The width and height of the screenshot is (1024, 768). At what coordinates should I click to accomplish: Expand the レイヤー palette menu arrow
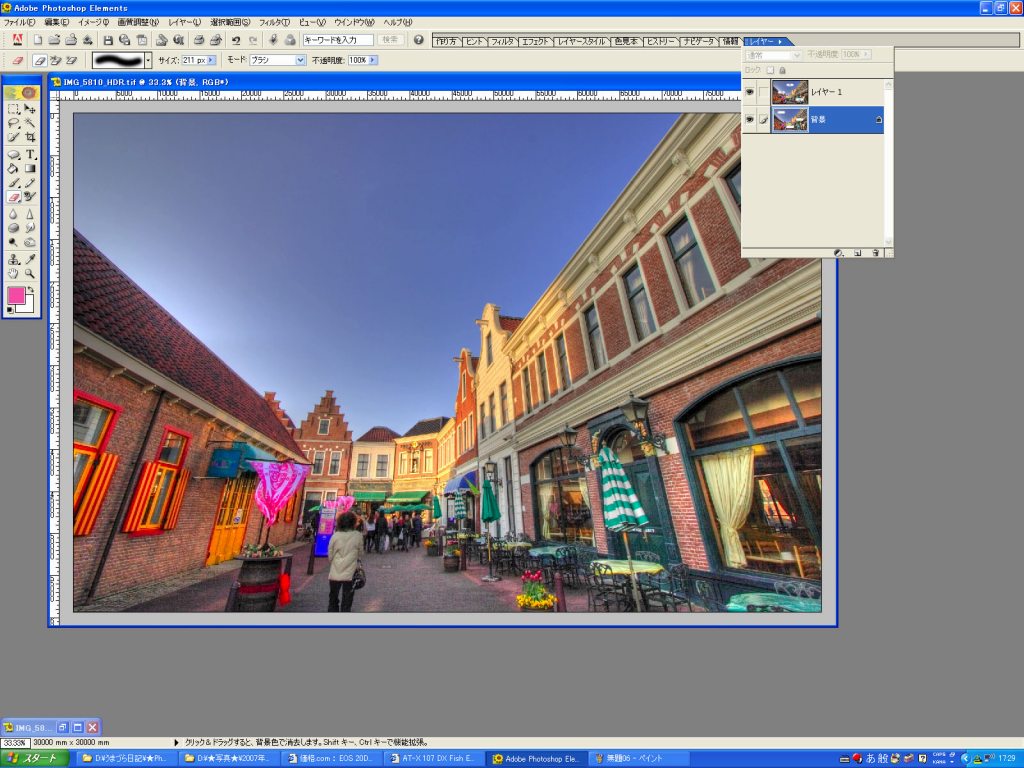[x=780, y=42]
